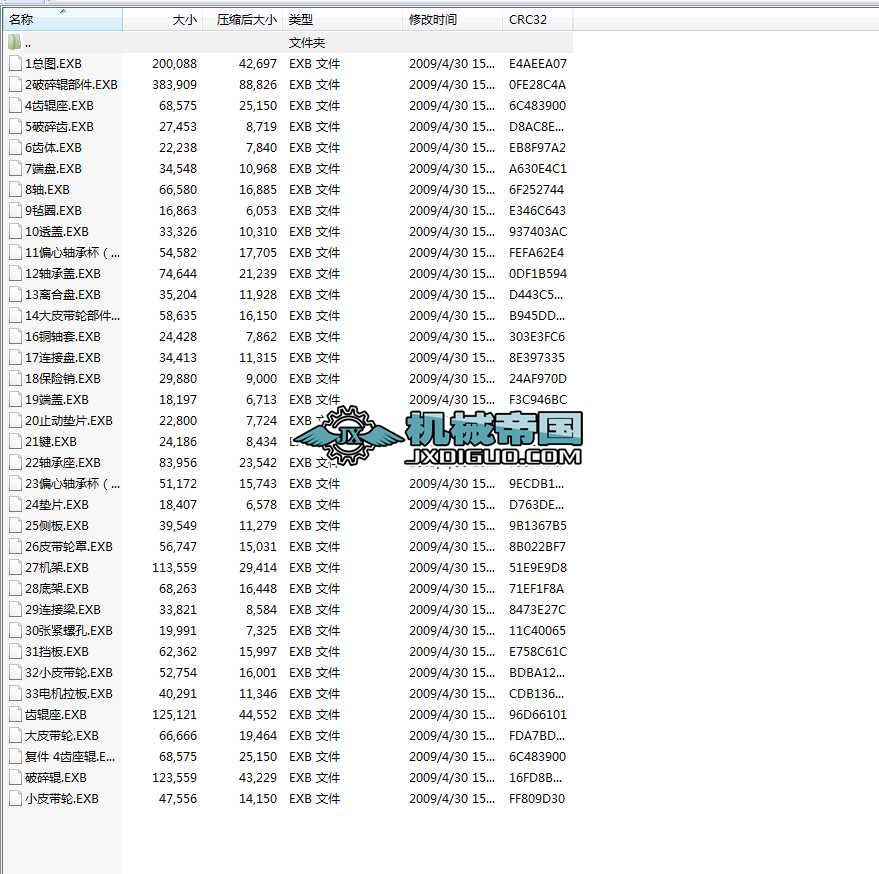
Task: Select the file icon of 20止动垫片.EXB
Action: click(15, 420)
